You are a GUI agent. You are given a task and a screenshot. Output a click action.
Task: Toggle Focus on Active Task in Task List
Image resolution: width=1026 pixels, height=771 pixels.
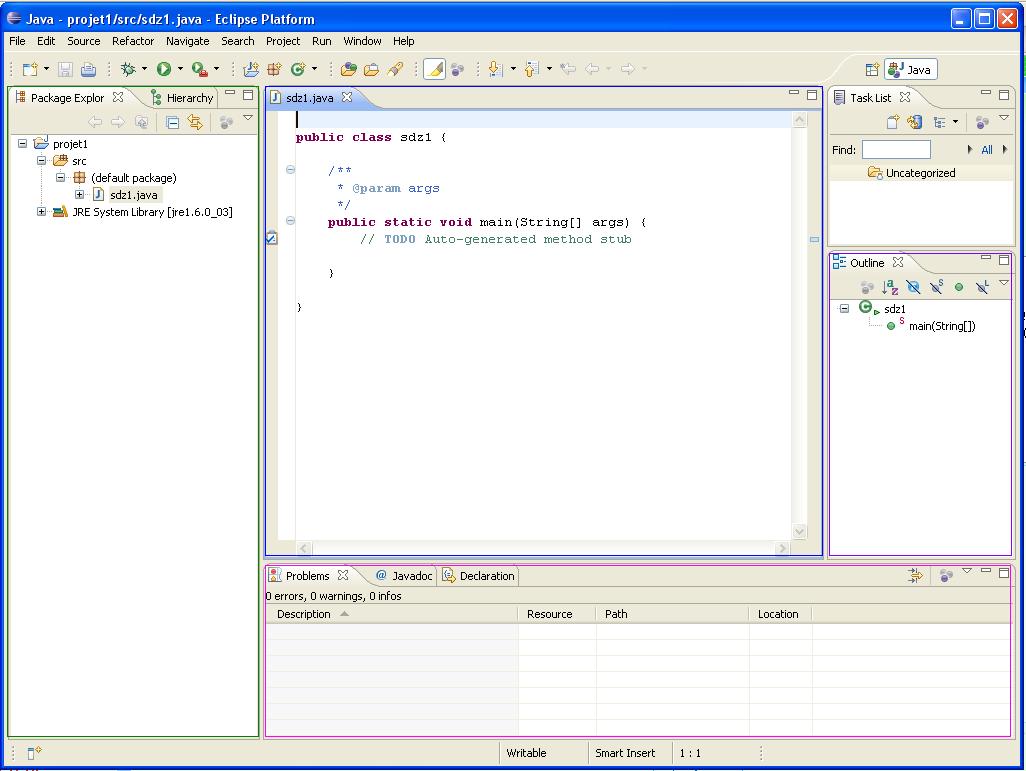tap(982, 122)
